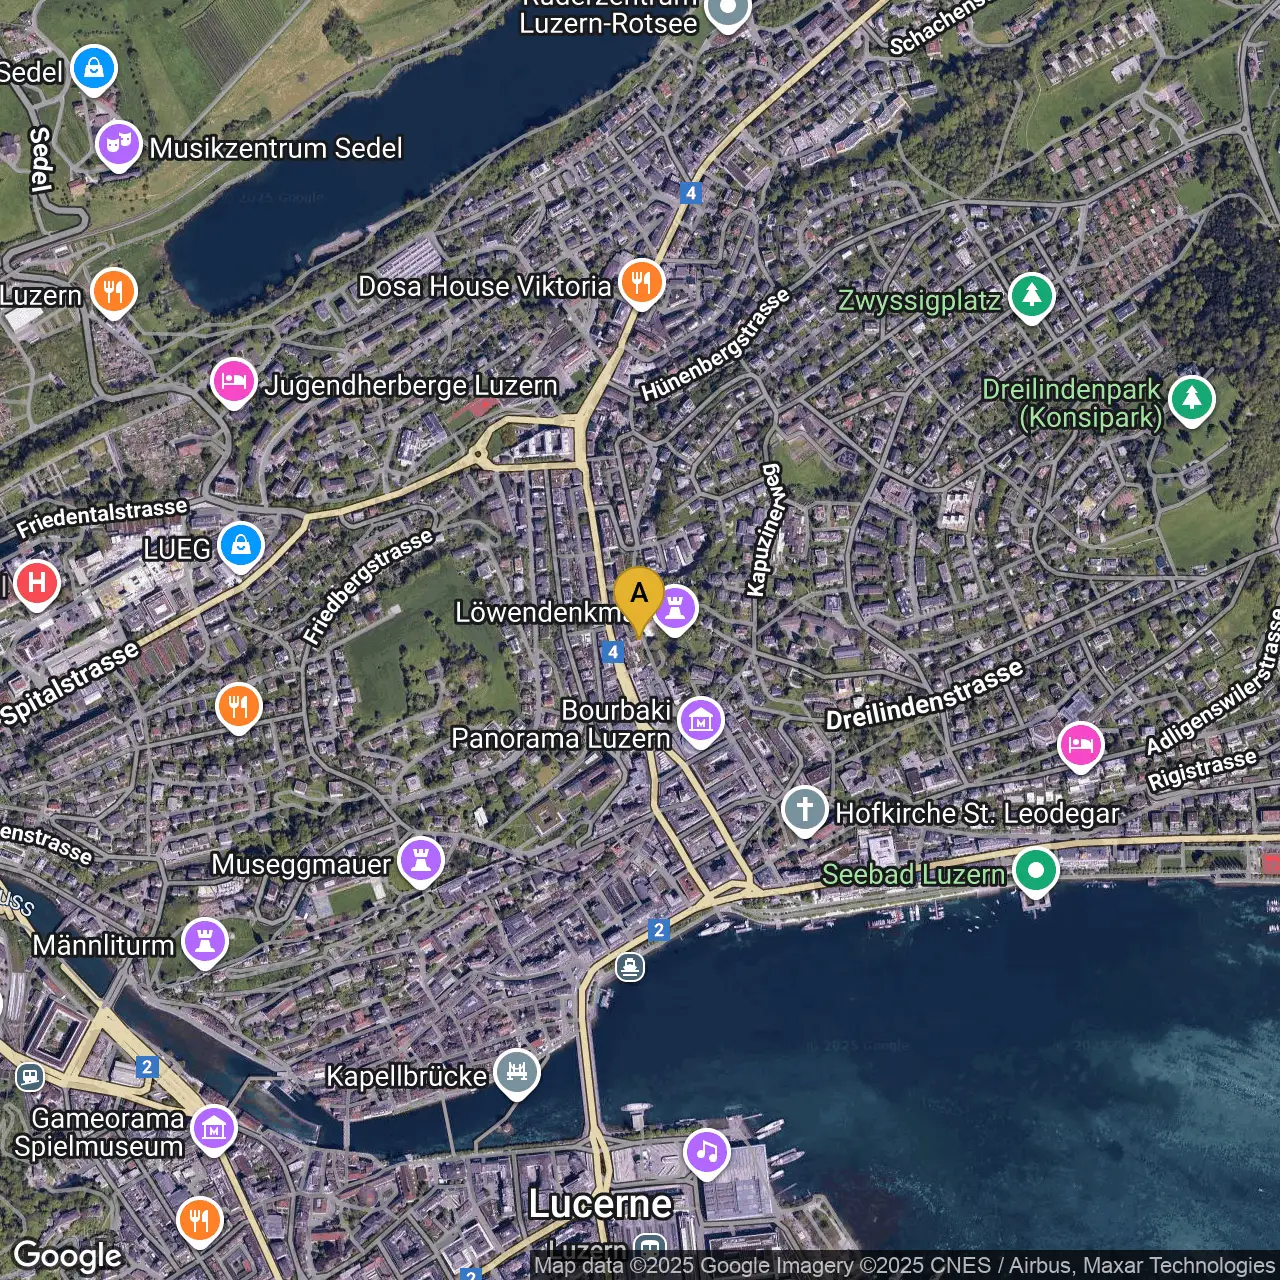Open the Musikzentrum Sedel purple pin
Screen dimensions: 1280x1280
[119, 146]
